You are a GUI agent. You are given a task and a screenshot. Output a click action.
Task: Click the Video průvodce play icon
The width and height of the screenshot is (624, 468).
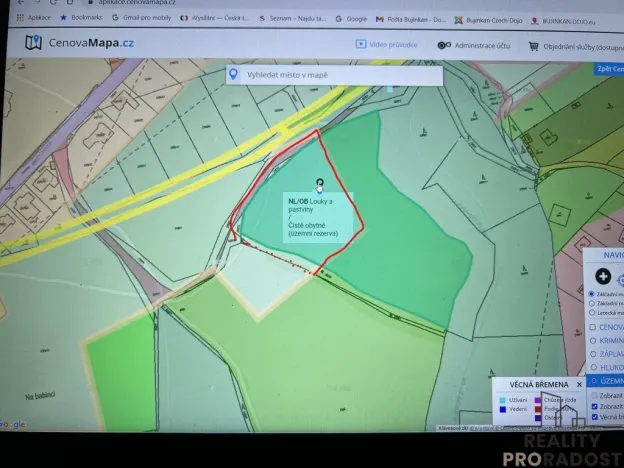[x=361, y=44]
